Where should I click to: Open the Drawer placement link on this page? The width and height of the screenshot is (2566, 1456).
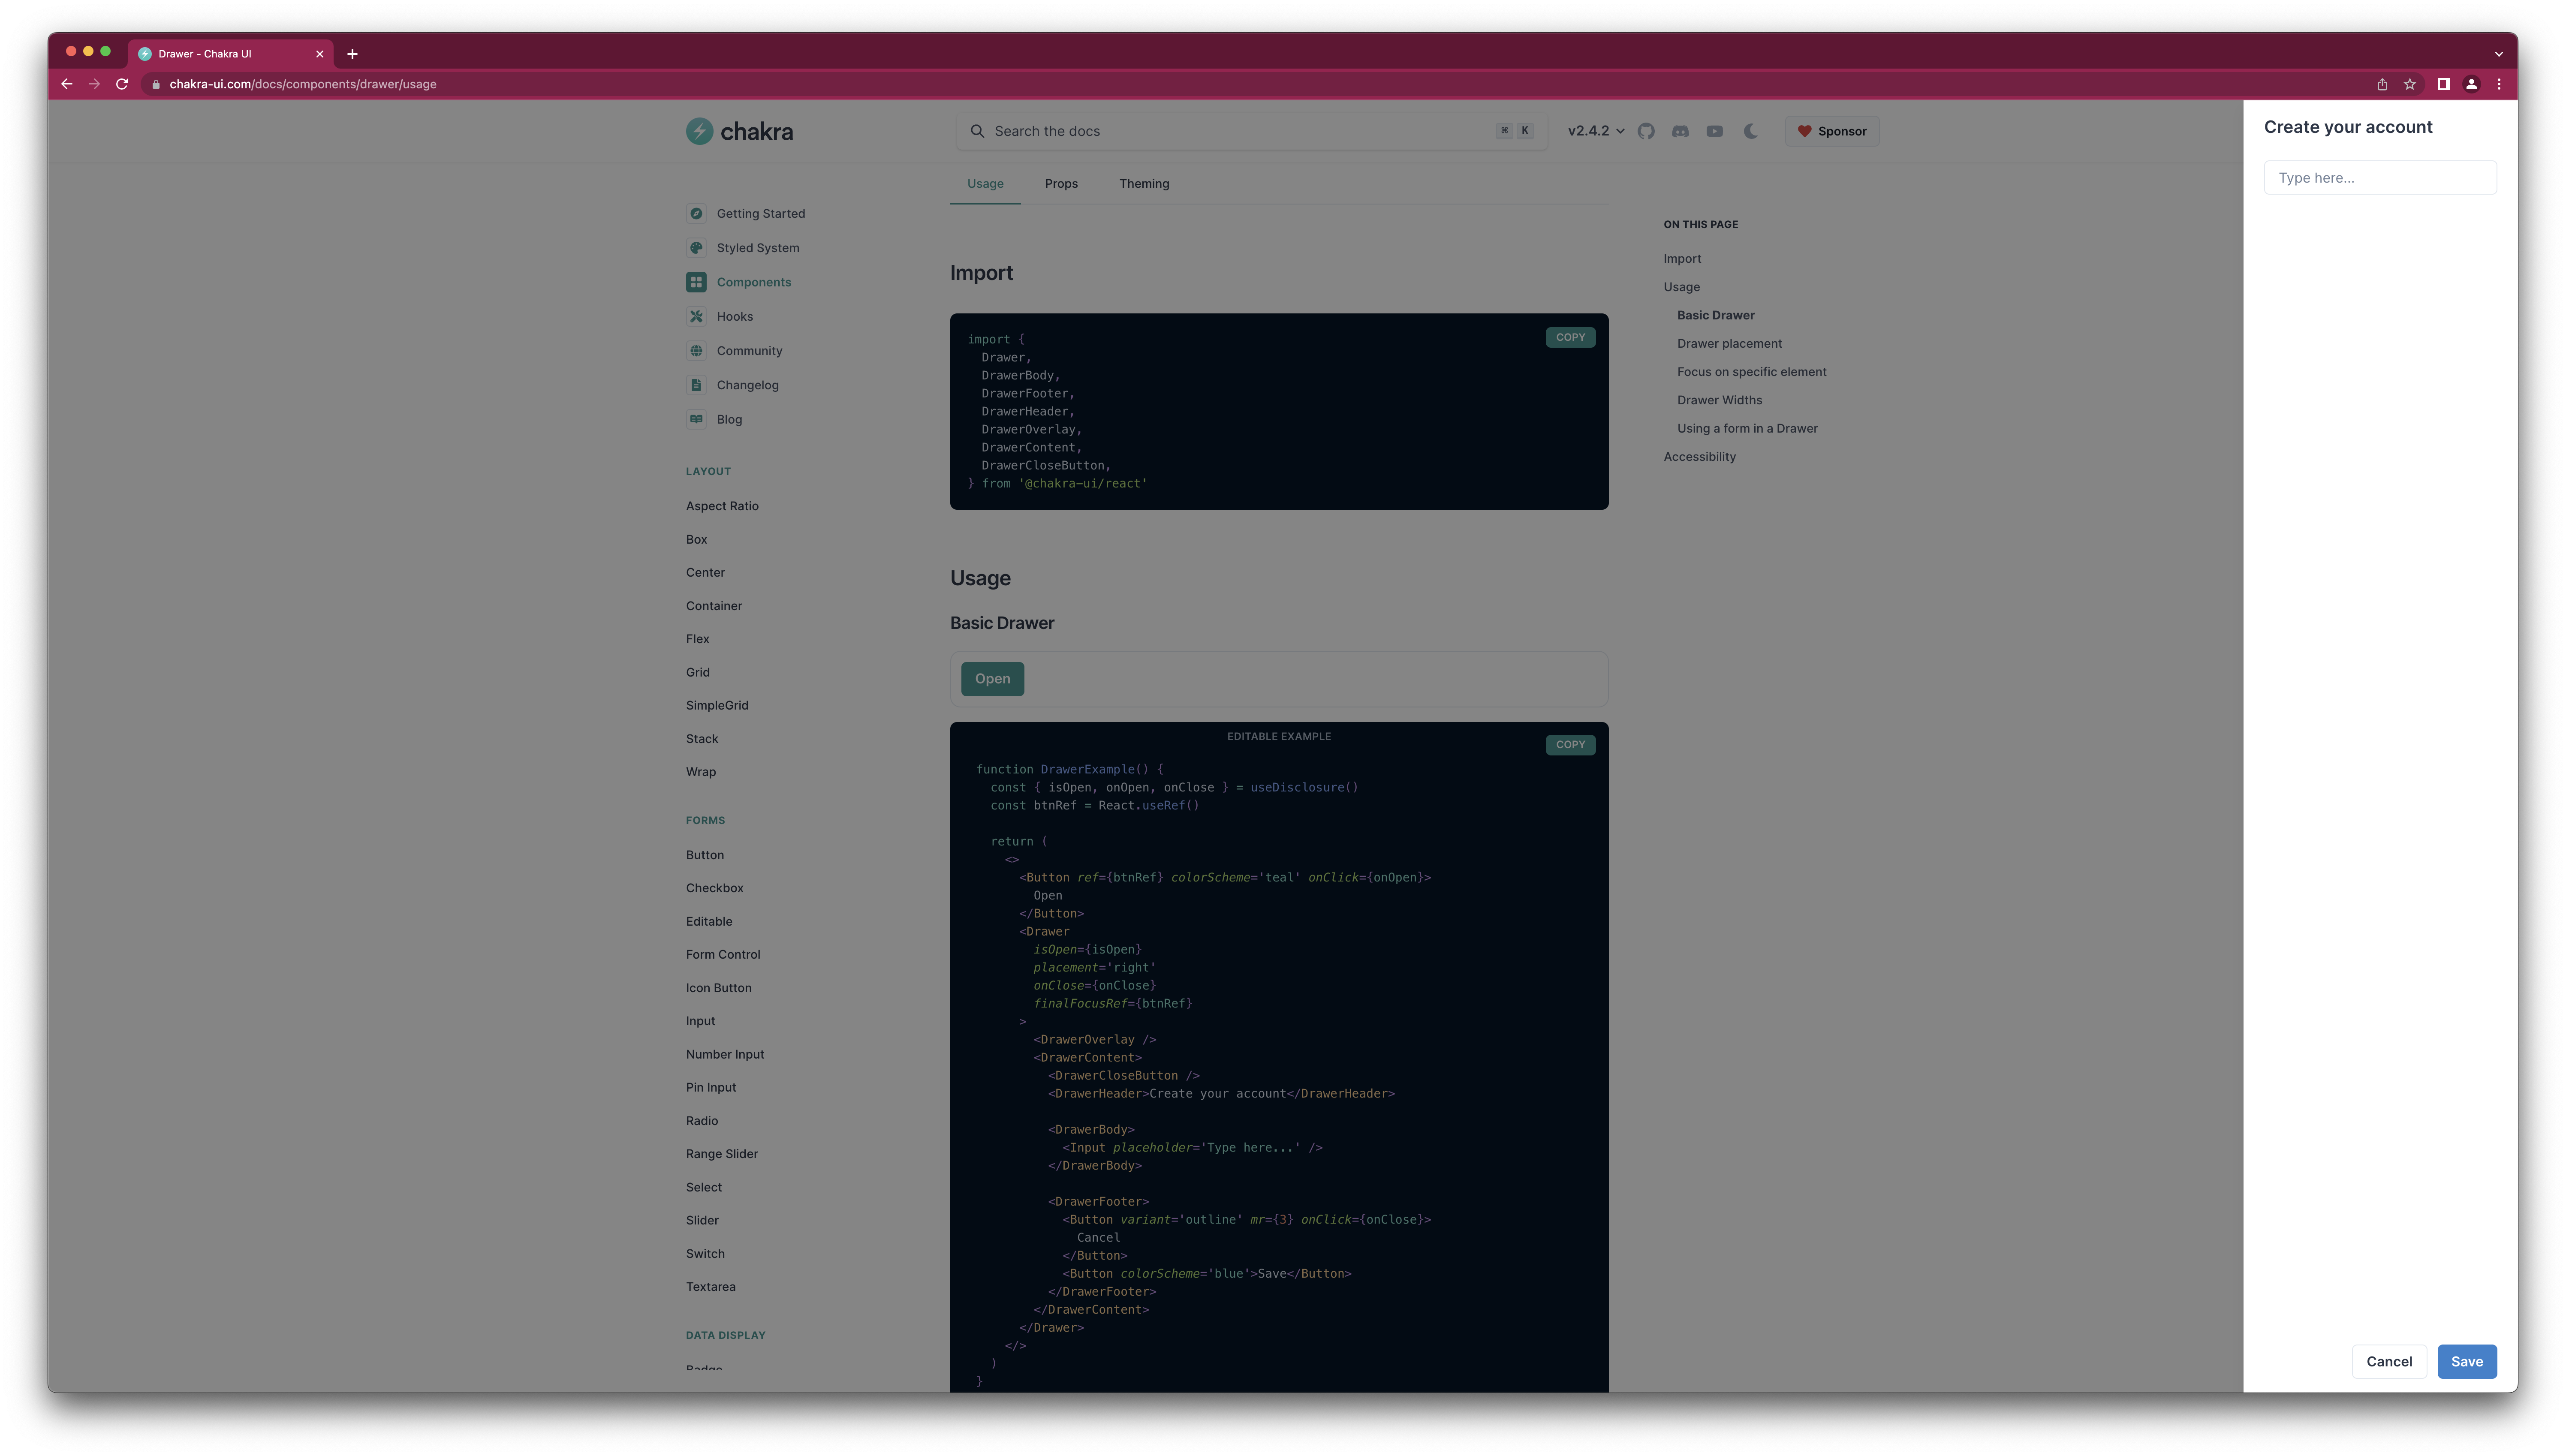(x=1730, y=343)
